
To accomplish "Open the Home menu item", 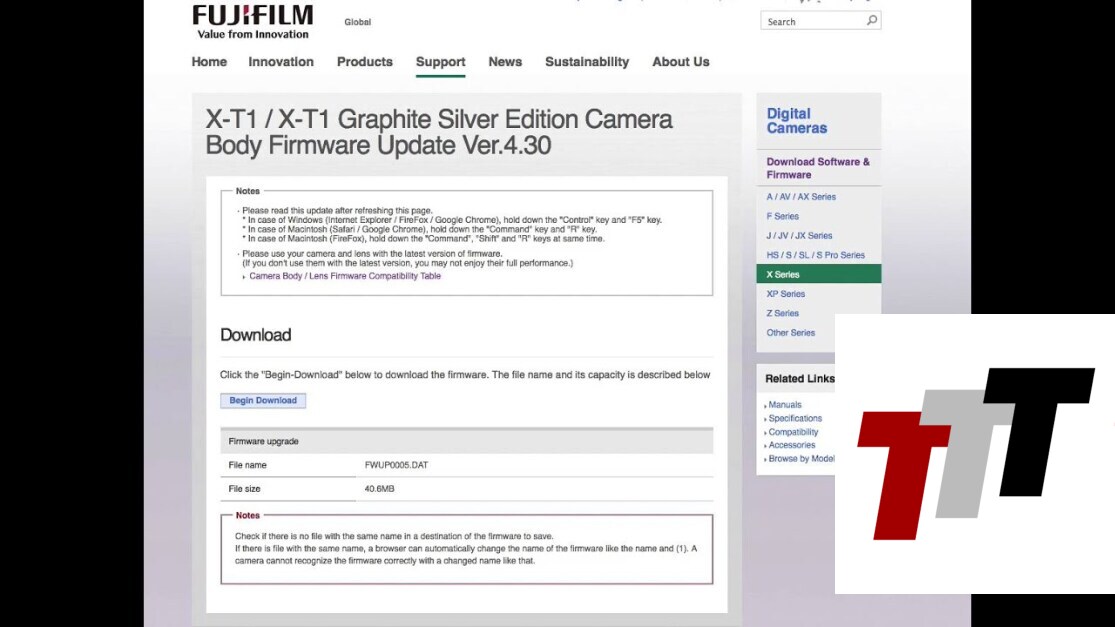I will pos(209,62).
